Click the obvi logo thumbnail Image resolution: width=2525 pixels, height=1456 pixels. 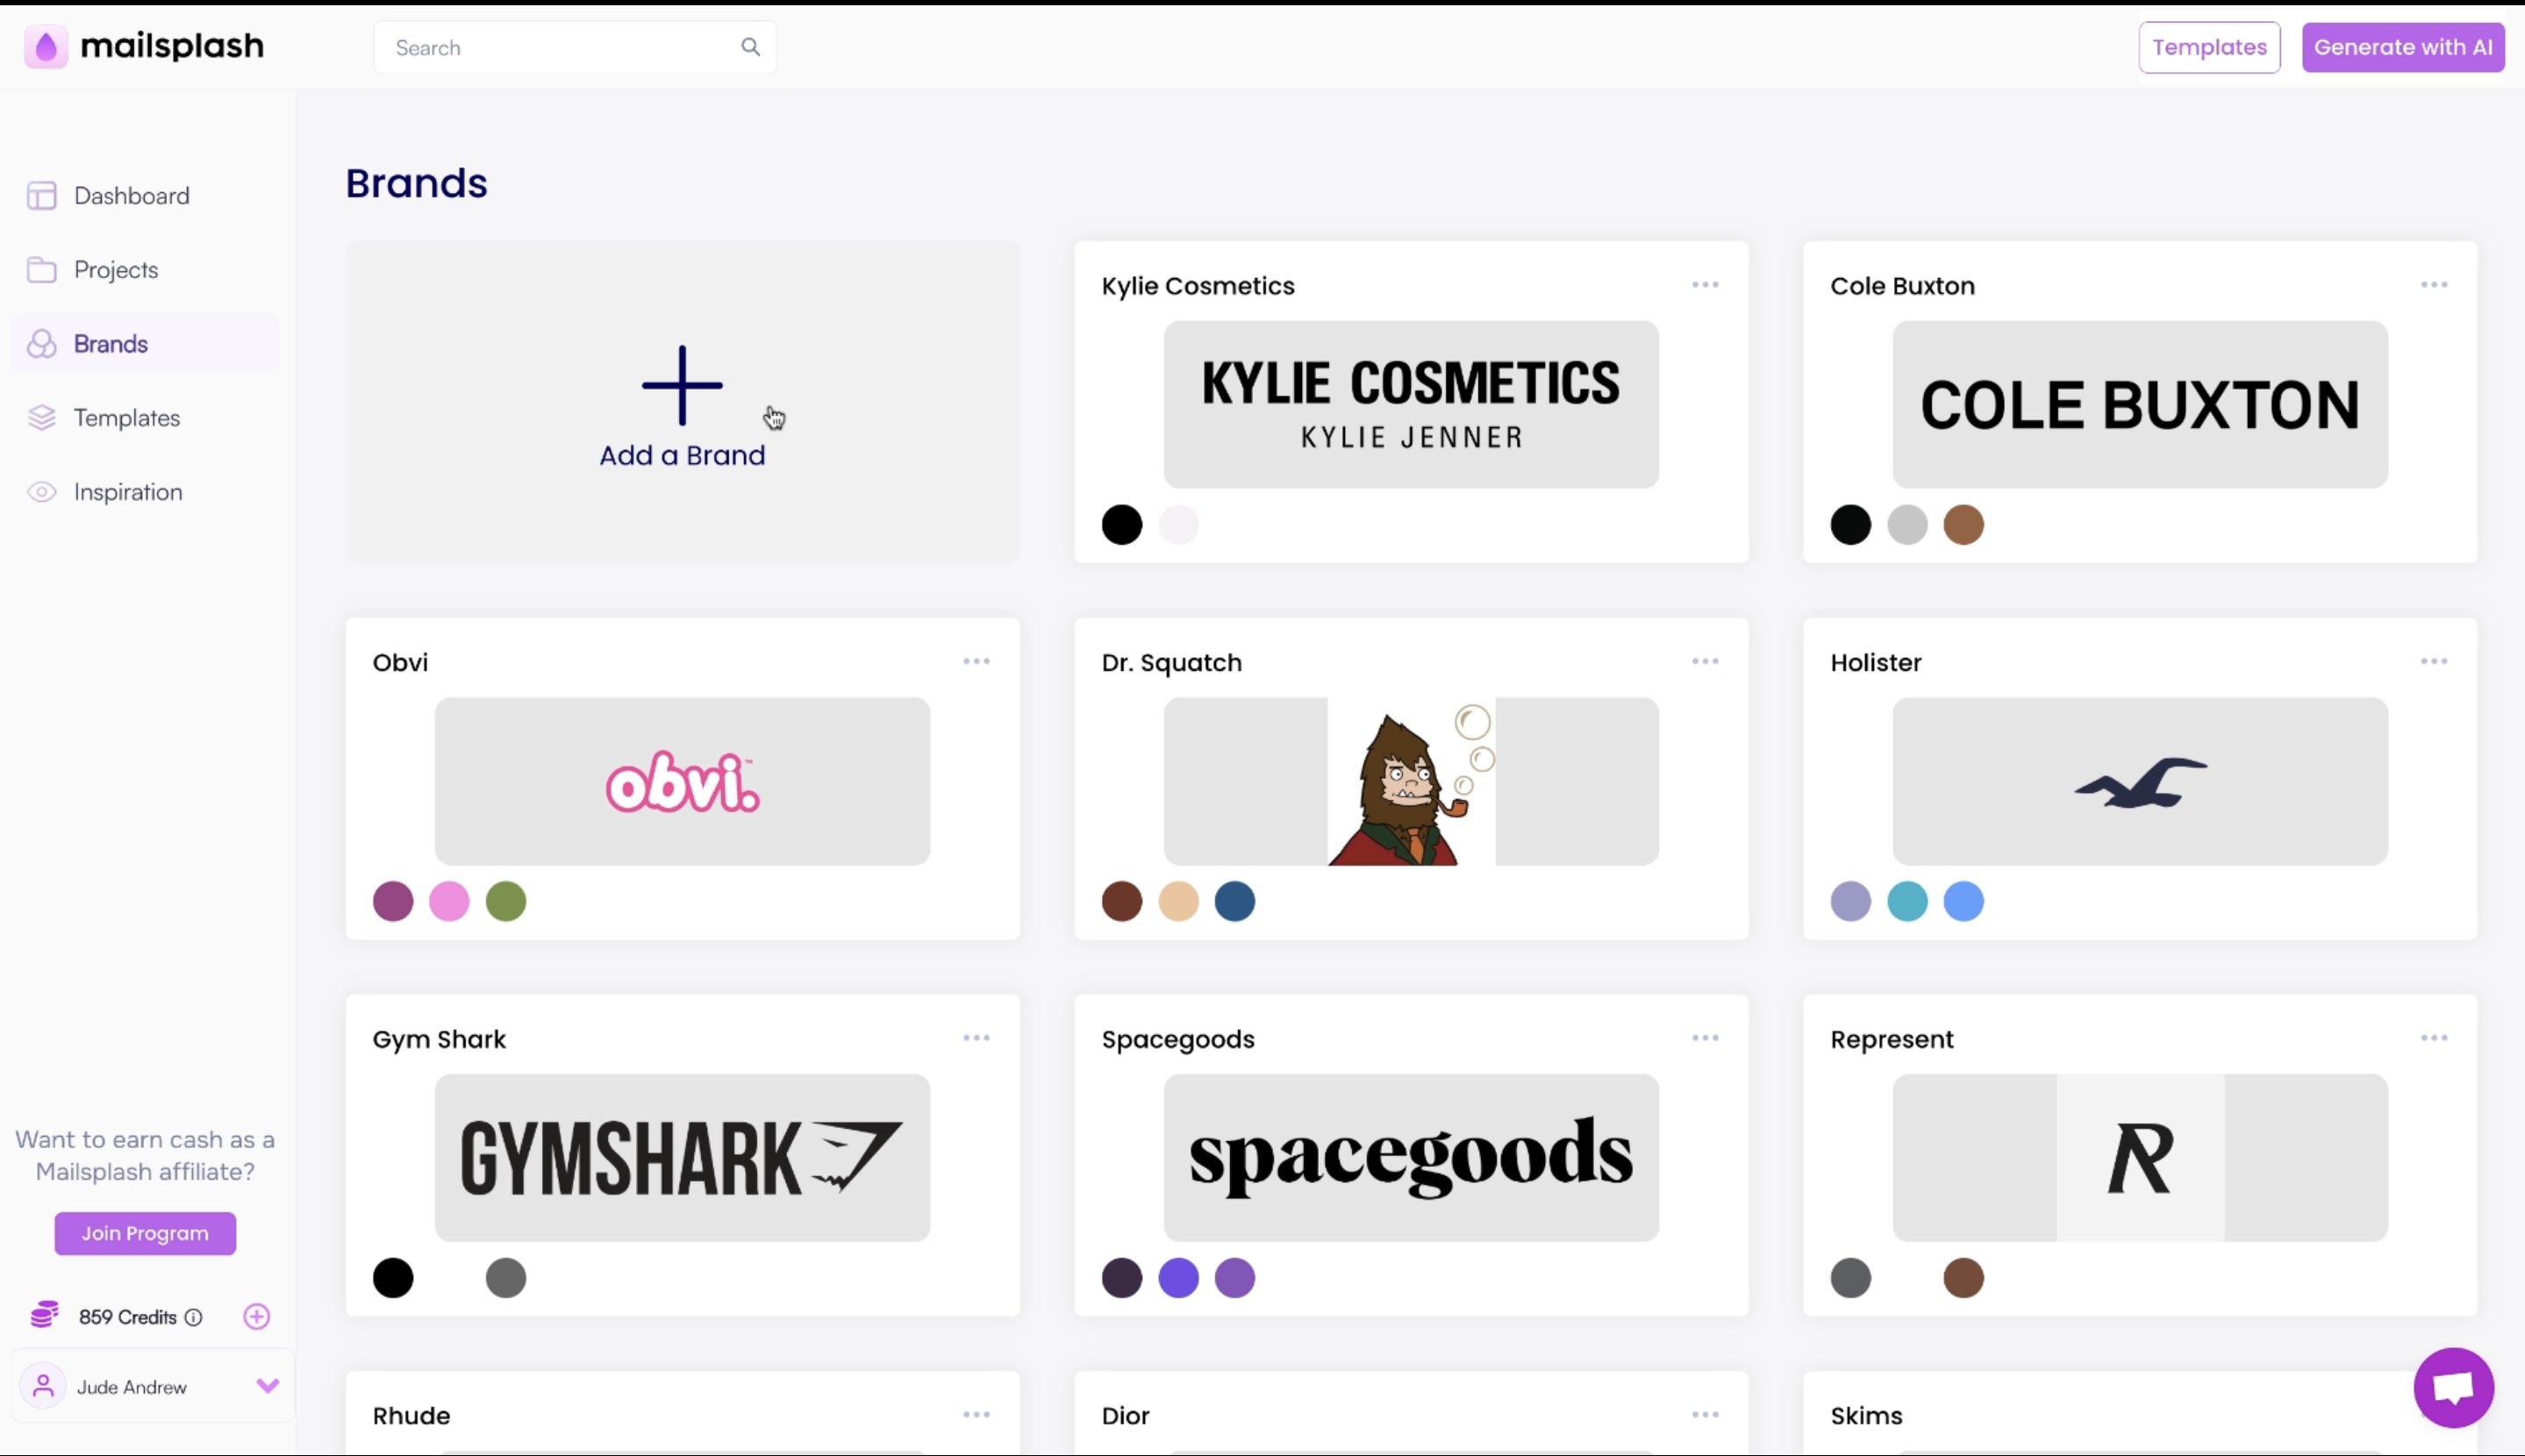[x=682, y=781]
